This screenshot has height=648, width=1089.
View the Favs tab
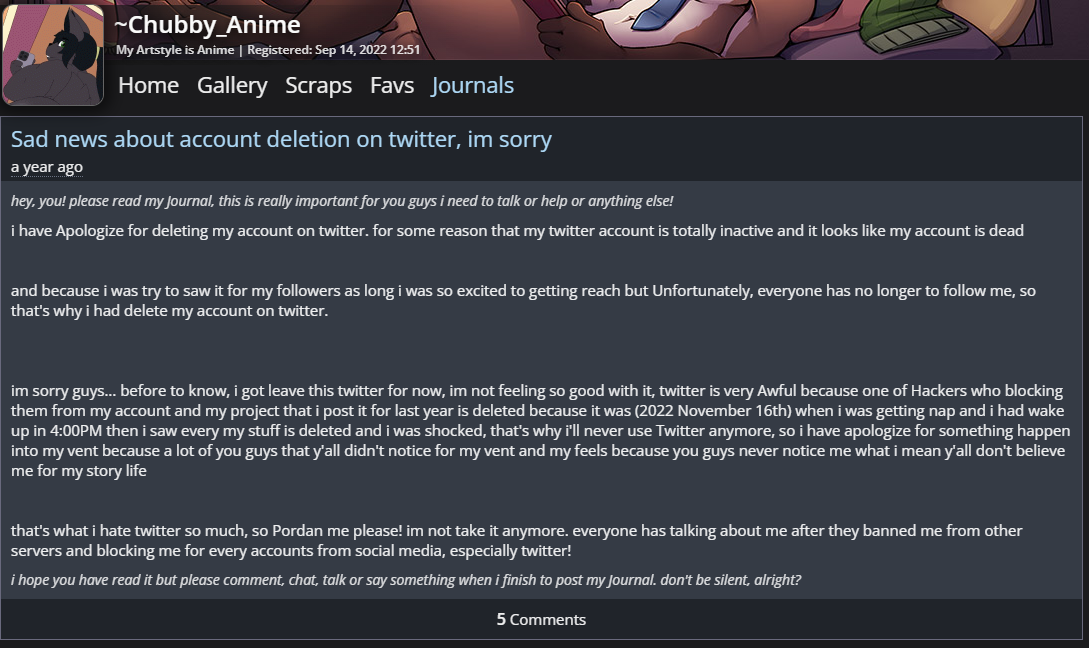(x=392, y=86)
